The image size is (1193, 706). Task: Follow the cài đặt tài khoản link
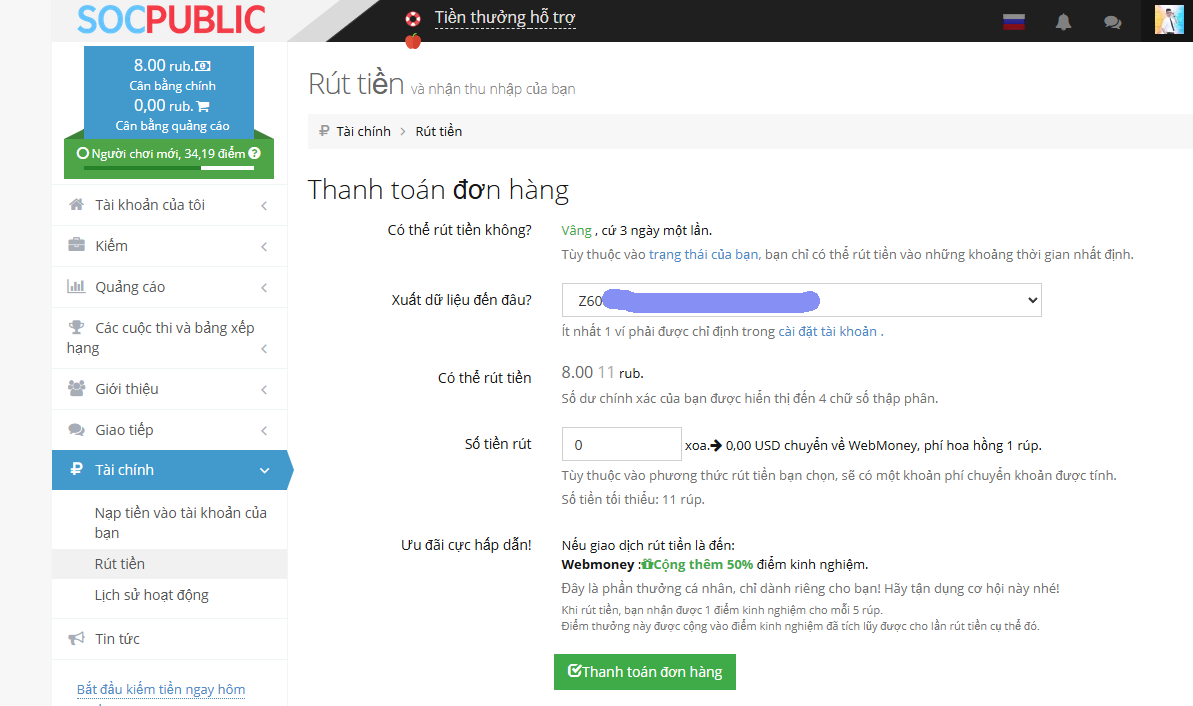coord(828,331)
